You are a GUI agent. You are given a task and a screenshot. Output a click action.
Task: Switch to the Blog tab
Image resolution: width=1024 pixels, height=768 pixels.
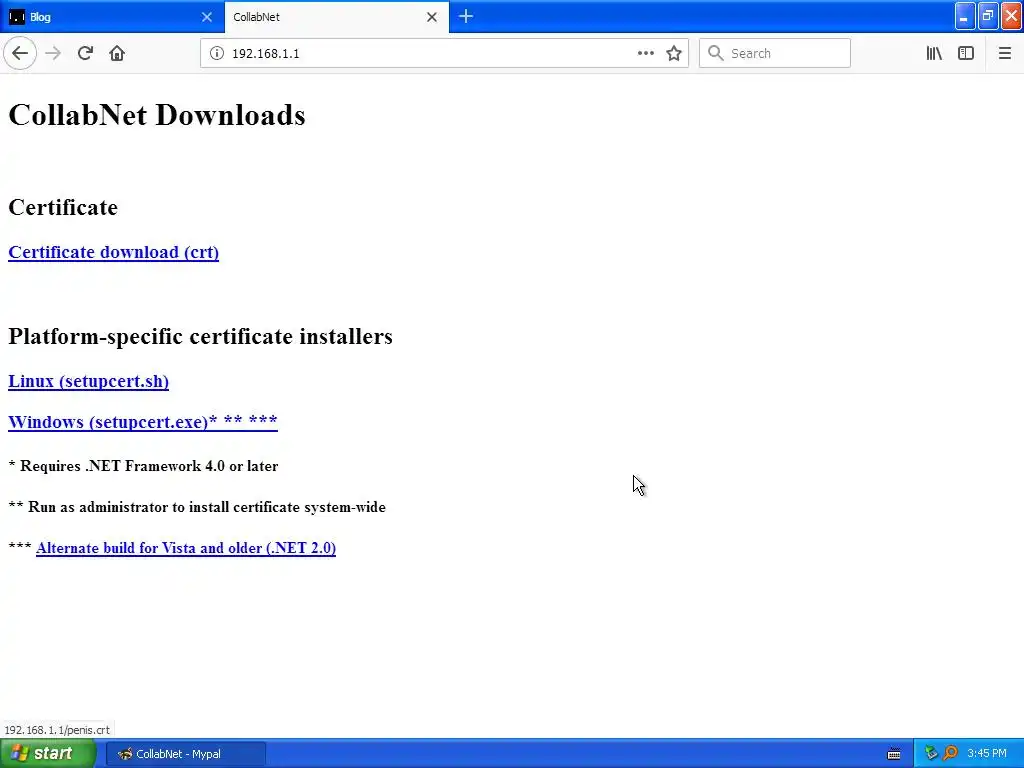111,17
